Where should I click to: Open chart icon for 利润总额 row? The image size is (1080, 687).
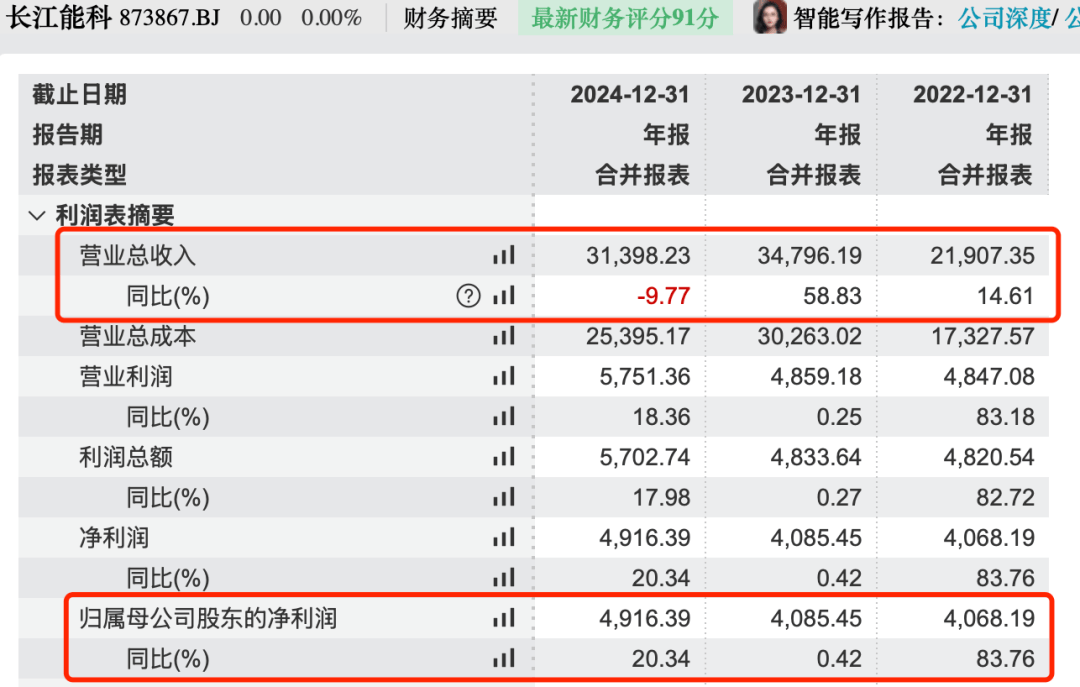click(503, 457)
